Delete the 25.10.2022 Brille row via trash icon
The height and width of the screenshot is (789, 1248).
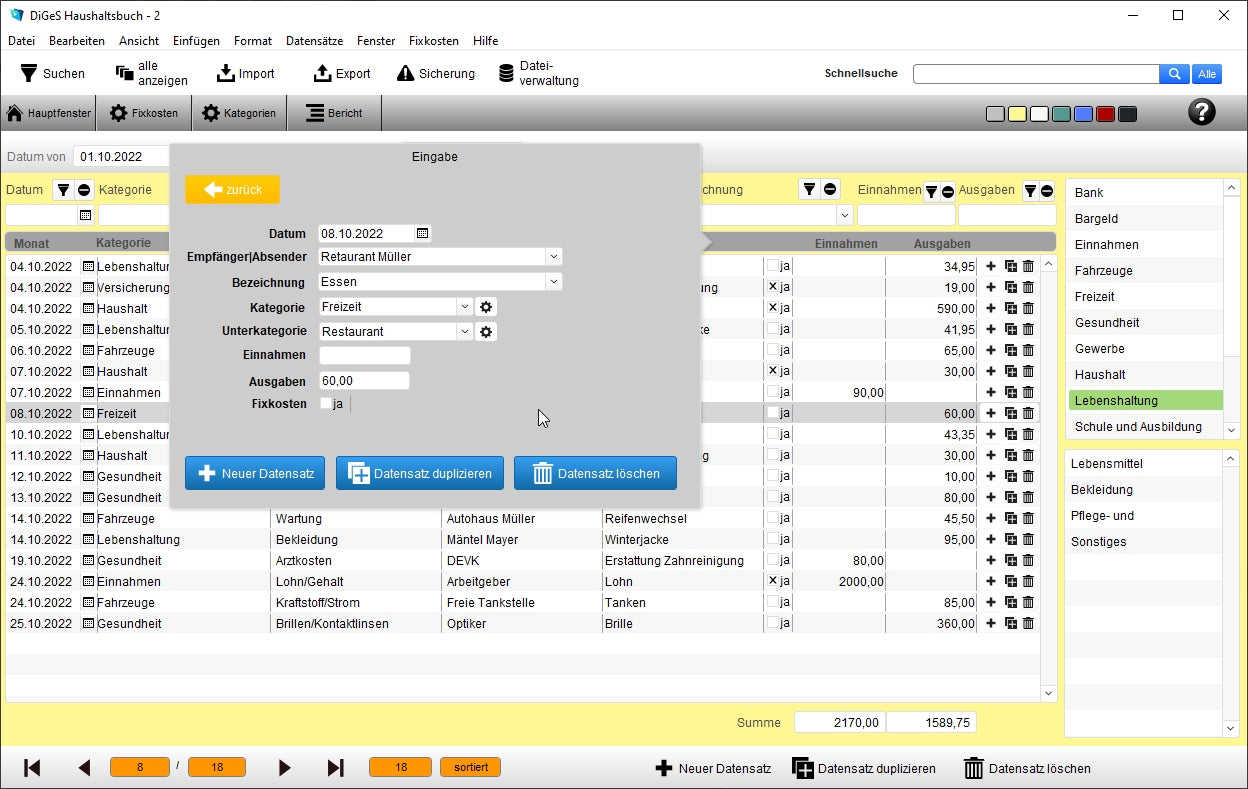[1028, 624]
